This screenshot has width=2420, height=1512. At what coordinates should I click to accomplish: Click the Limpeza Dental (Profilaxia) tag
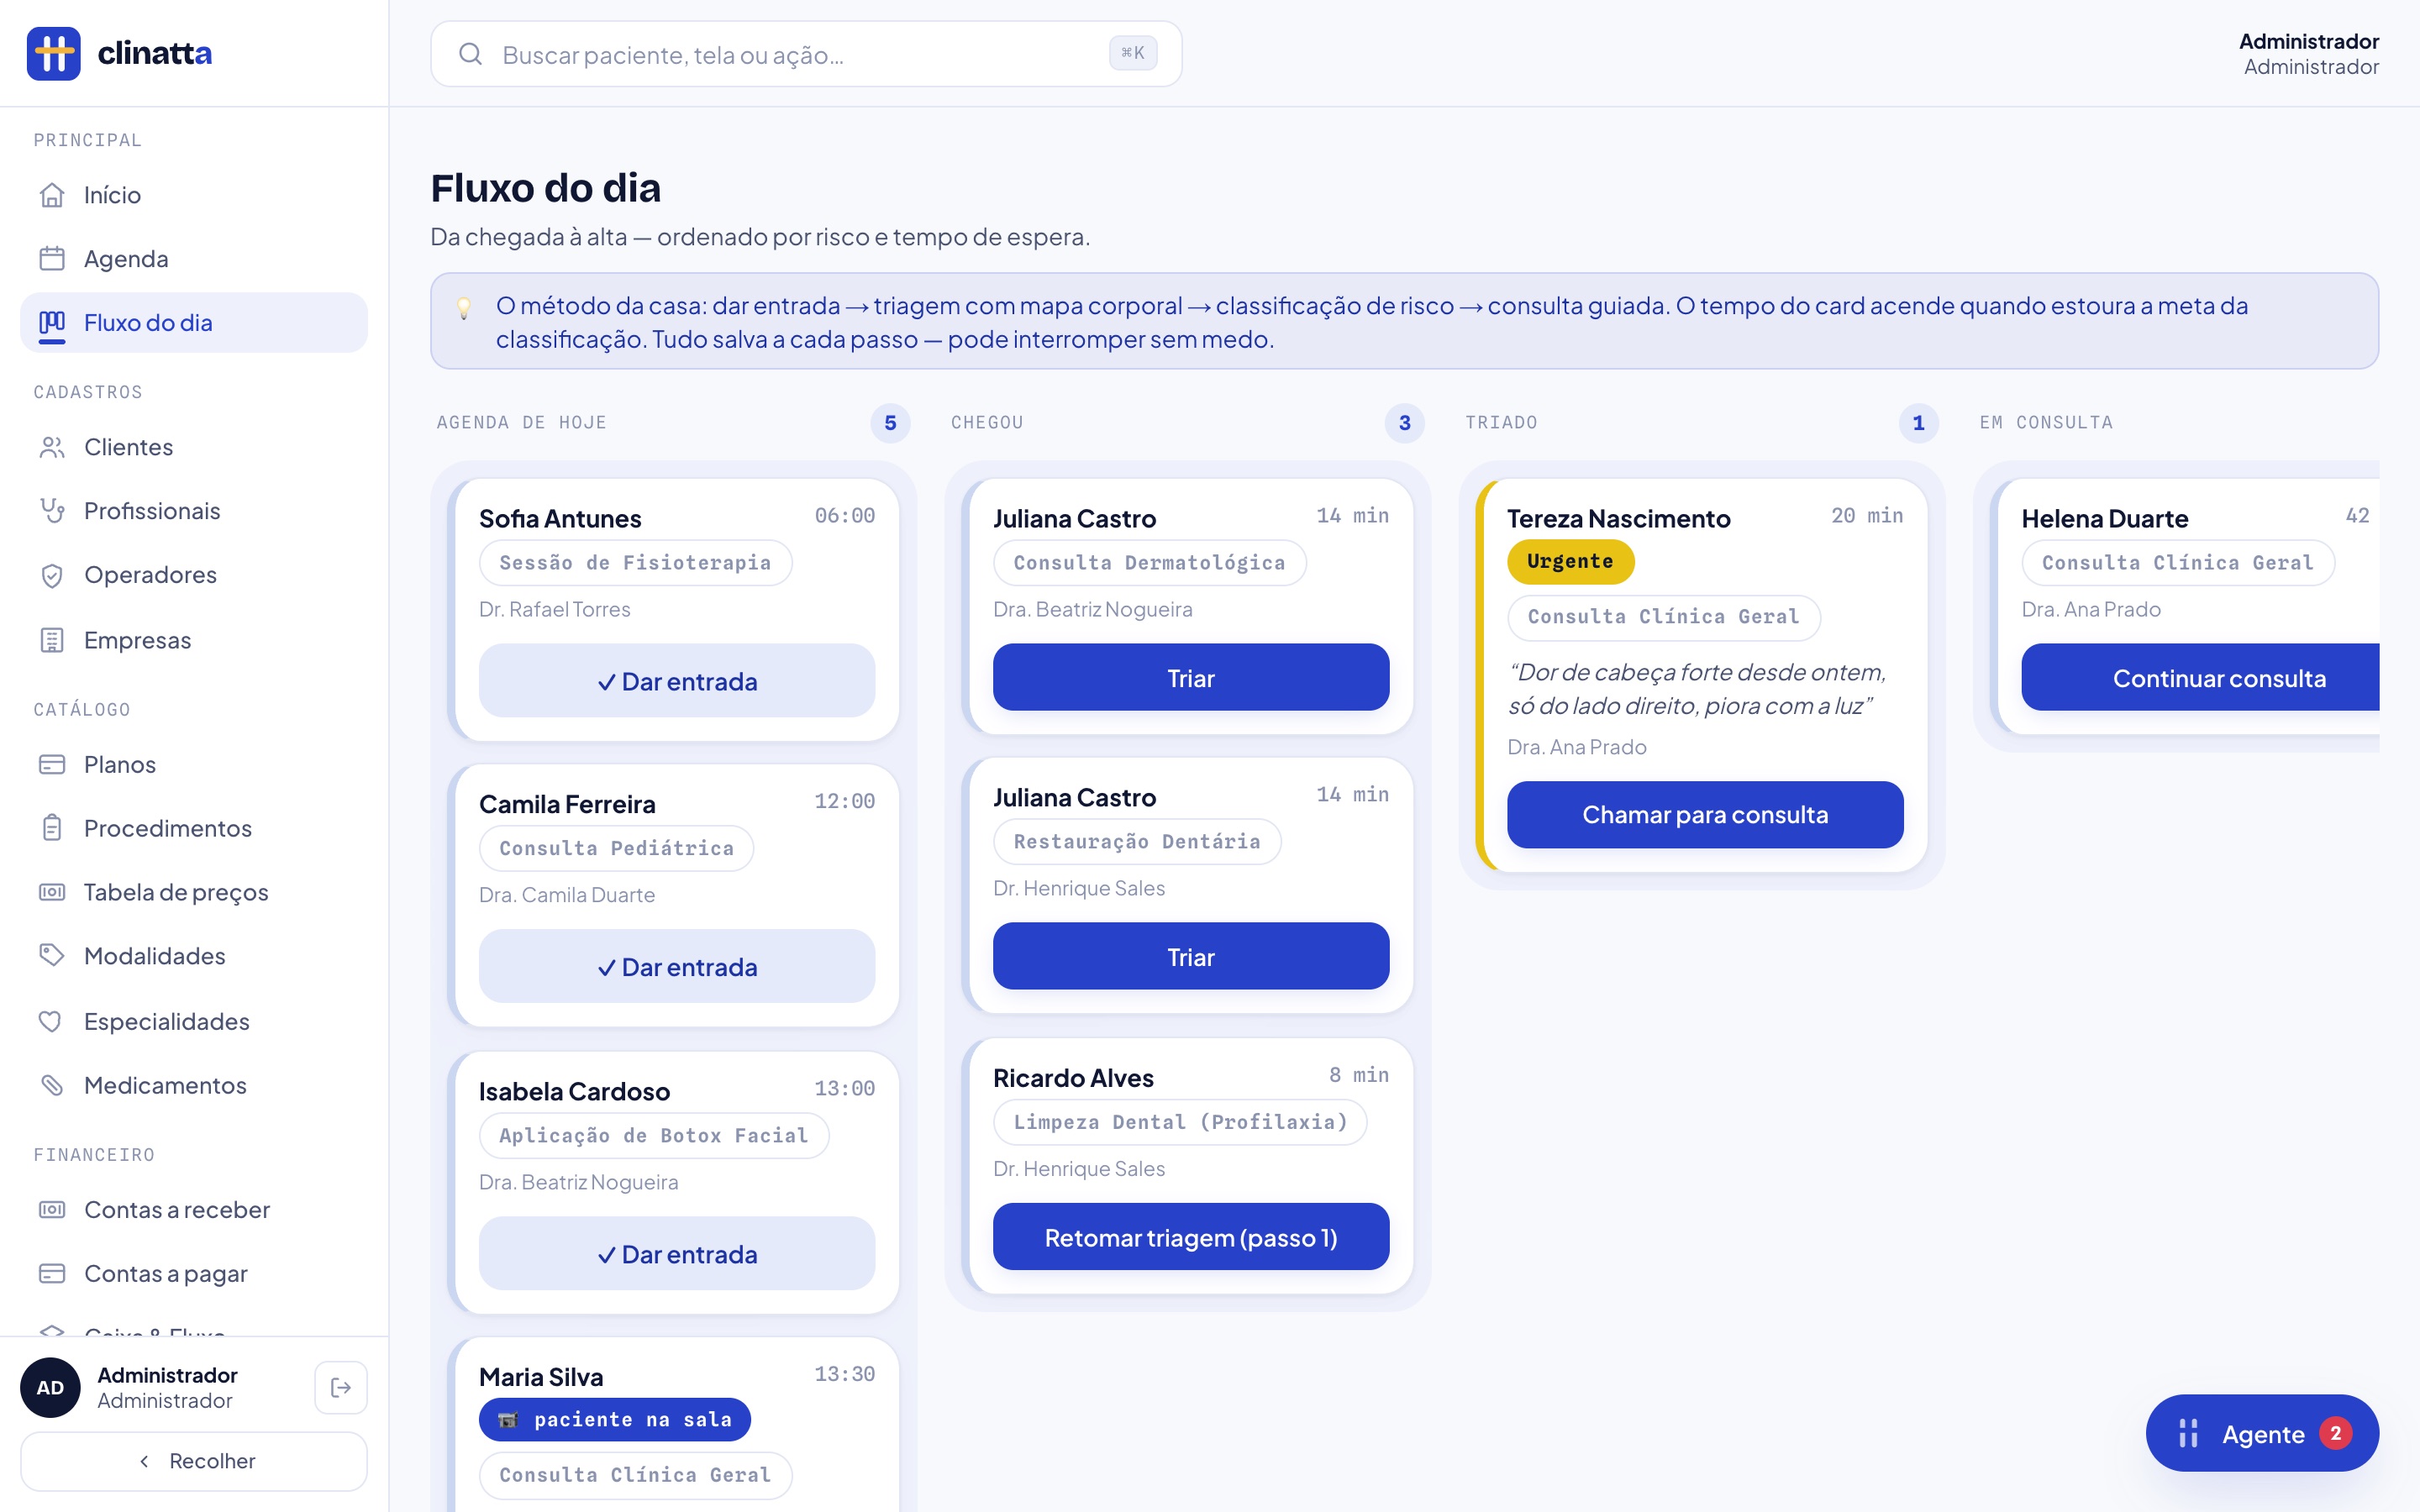1180,1122
